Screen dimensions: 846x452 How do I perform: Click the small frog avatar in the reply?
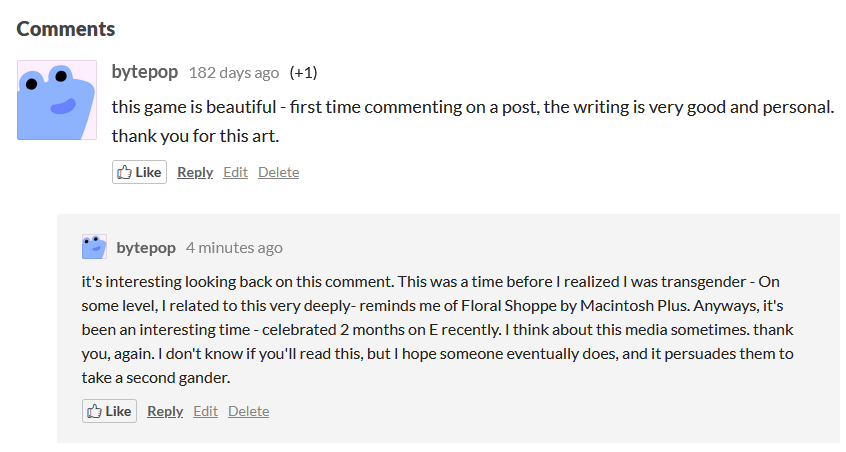[94, 247]
